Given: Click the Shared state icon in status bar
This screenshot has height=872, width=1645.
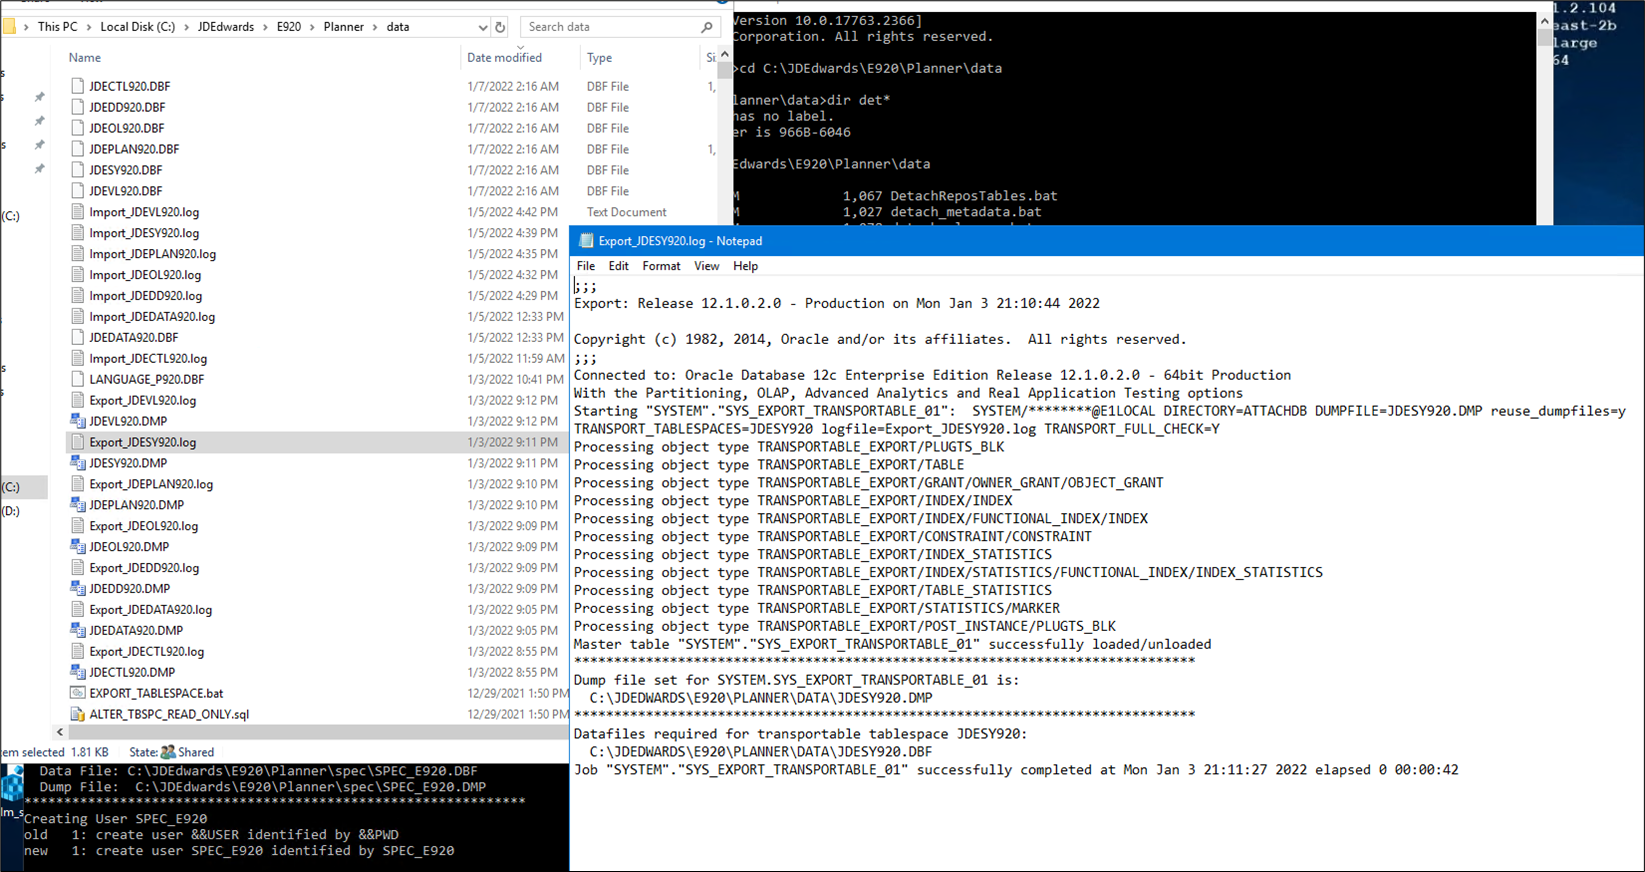Looking at the screenshot, I should tap(168, 752).
